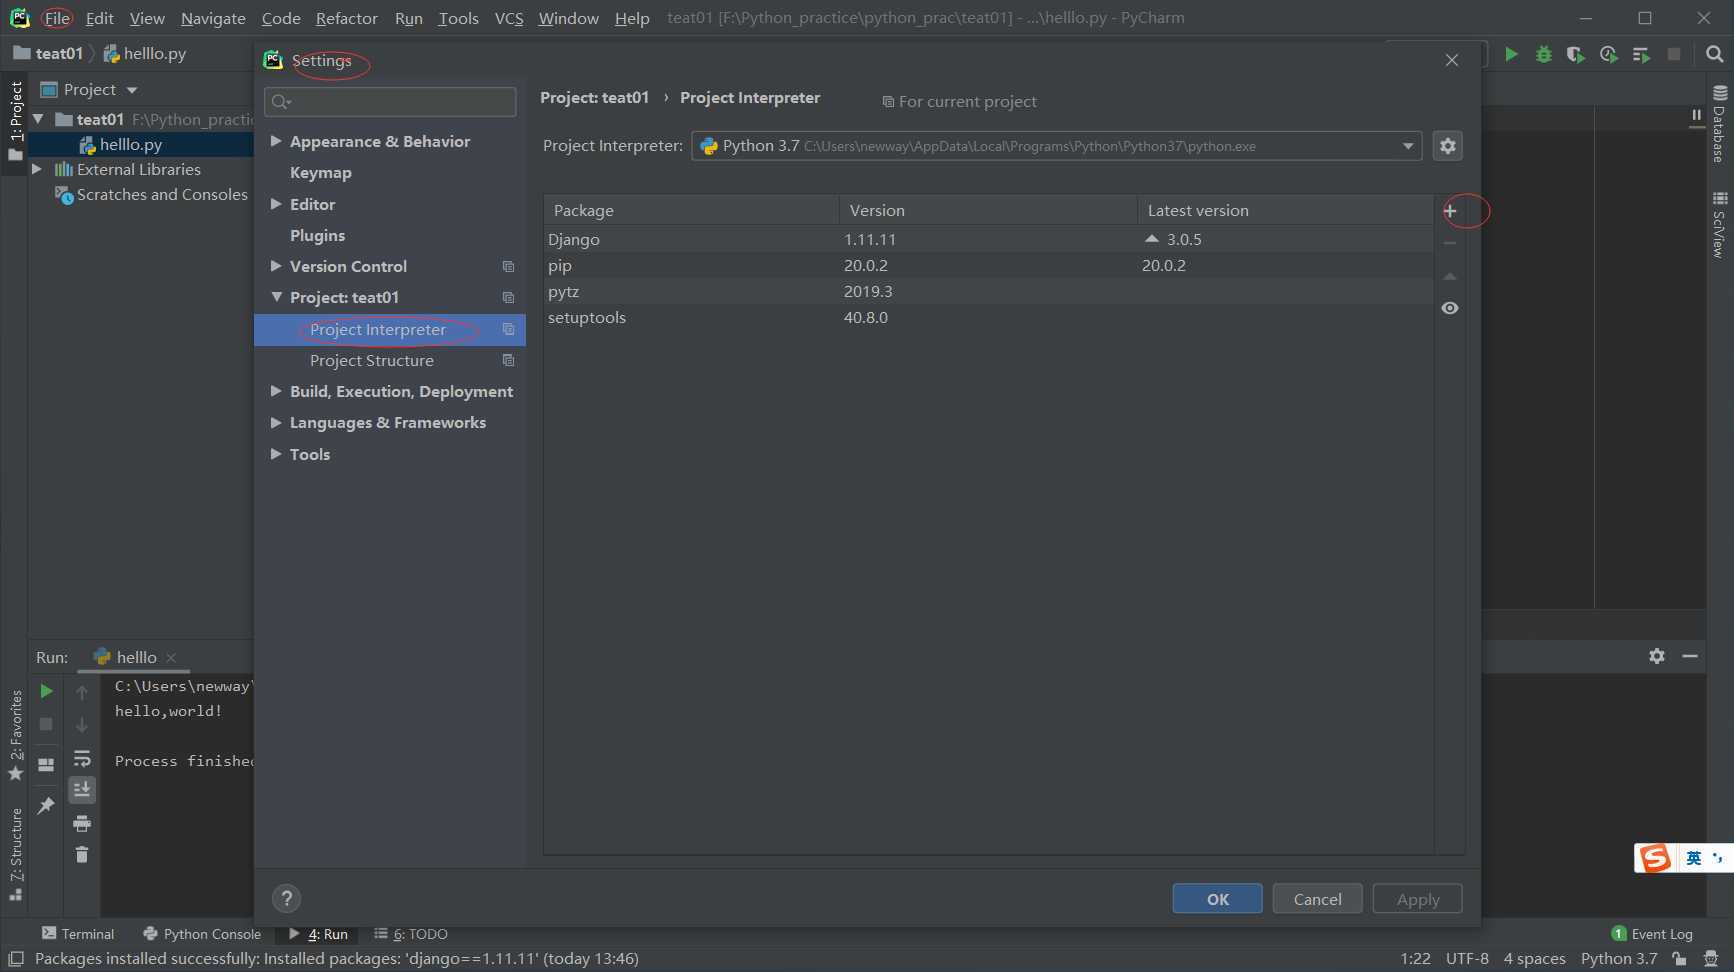This screenshot has height=972, width=1734.
Task: Expand Languages & Frameworks section
Action: pos(275,422)
